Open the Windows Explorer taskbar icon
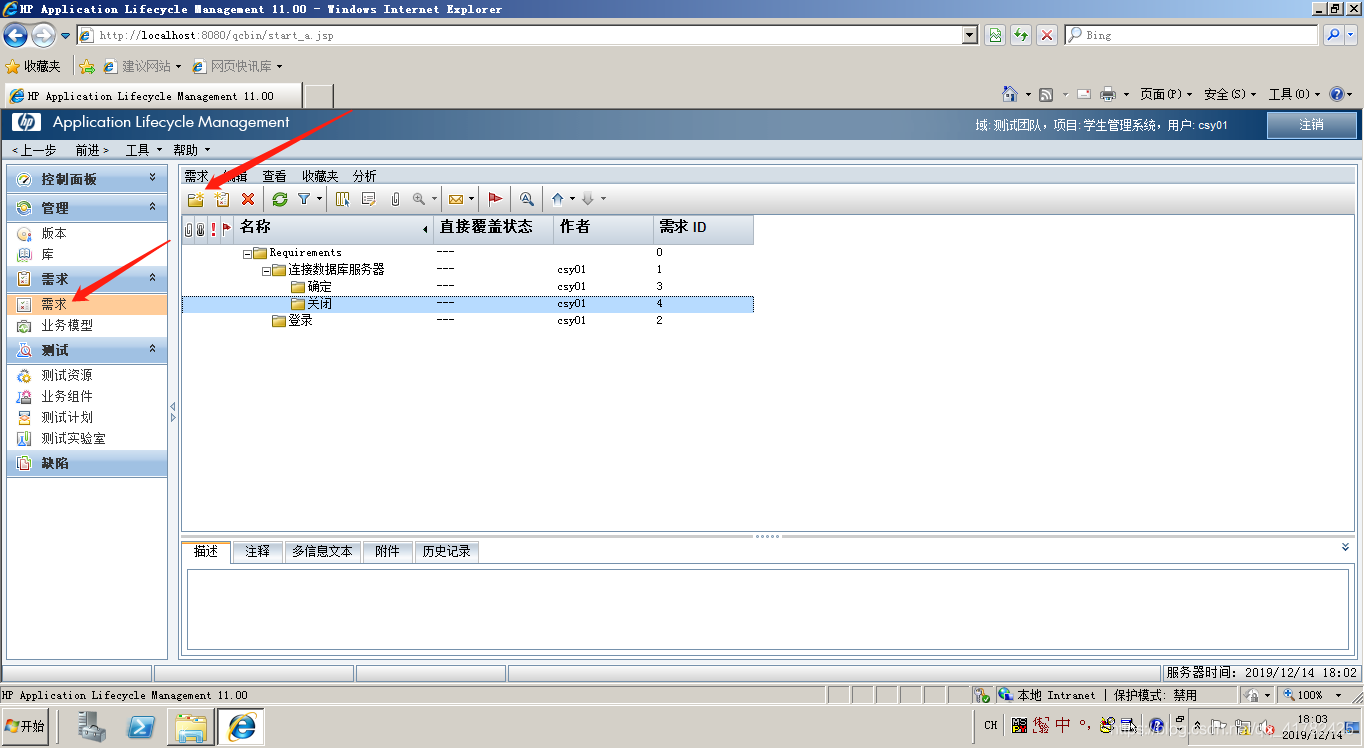 coord(190,727)
